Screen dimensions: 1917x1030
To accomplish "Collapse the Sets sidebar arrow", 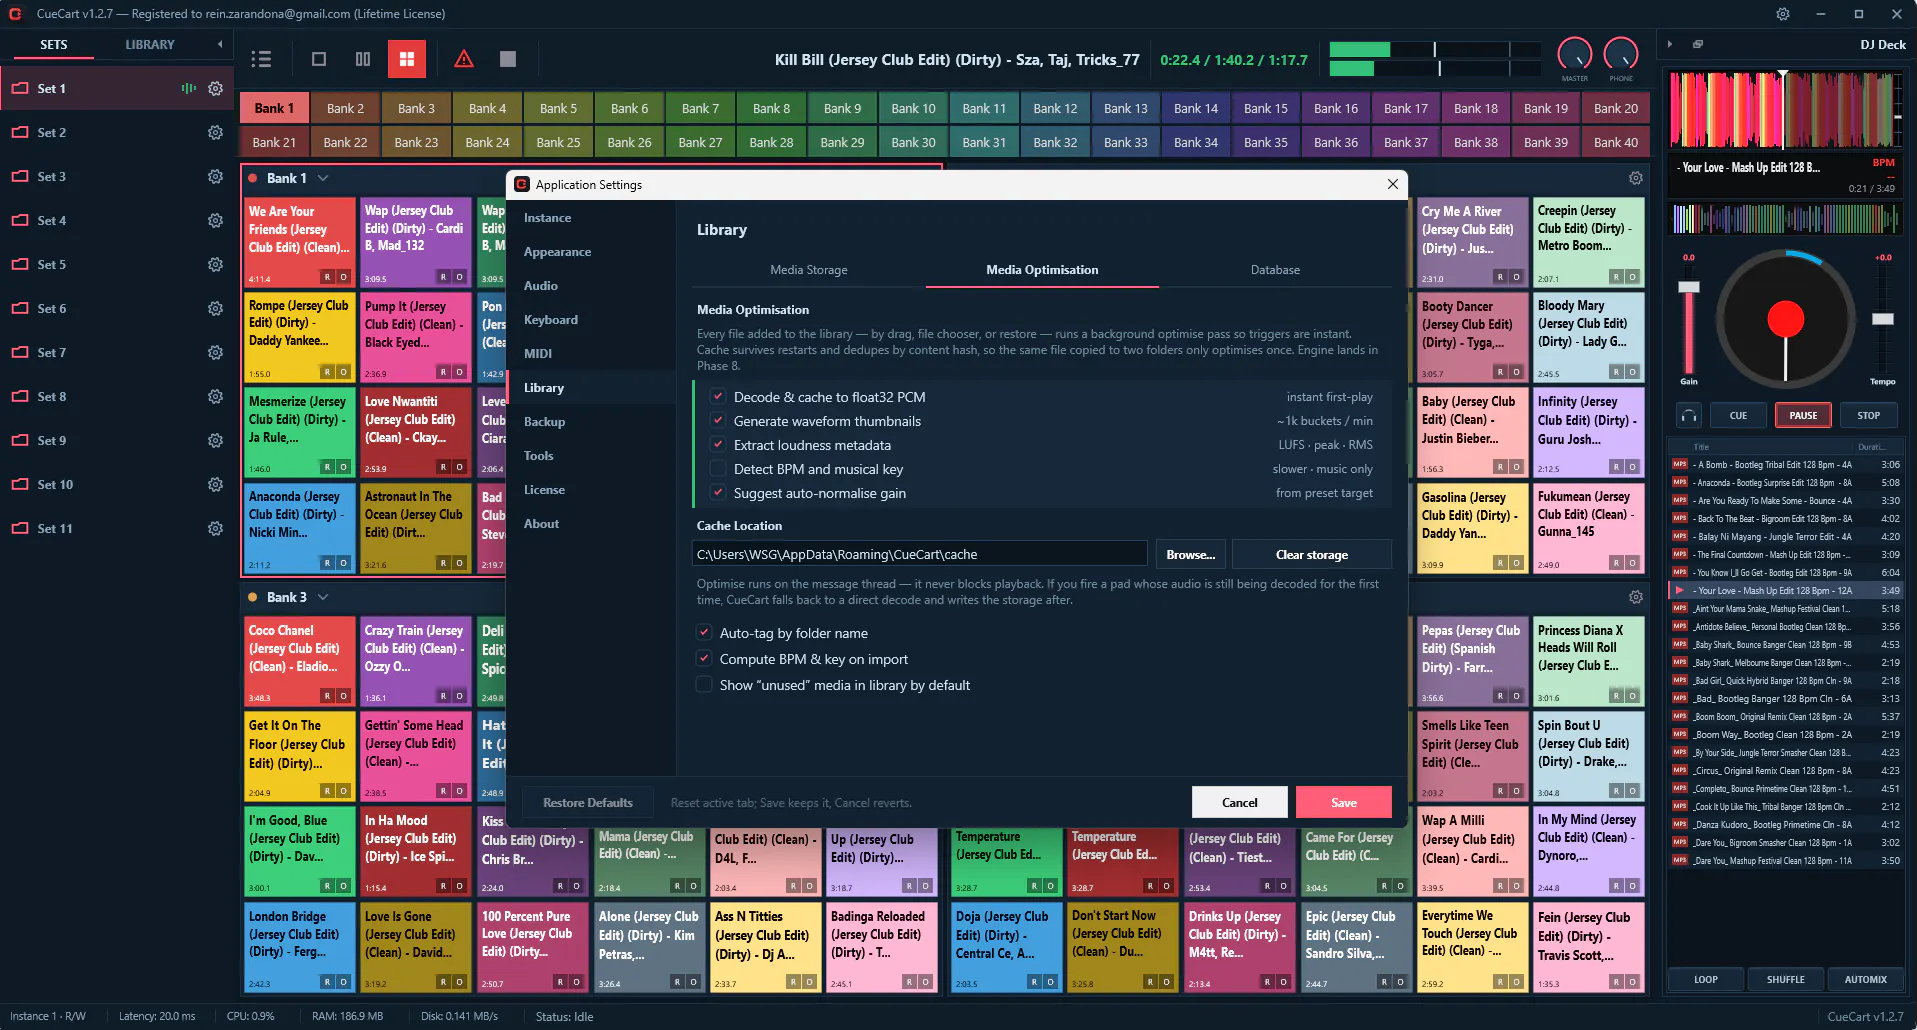I will coord(220,45).
